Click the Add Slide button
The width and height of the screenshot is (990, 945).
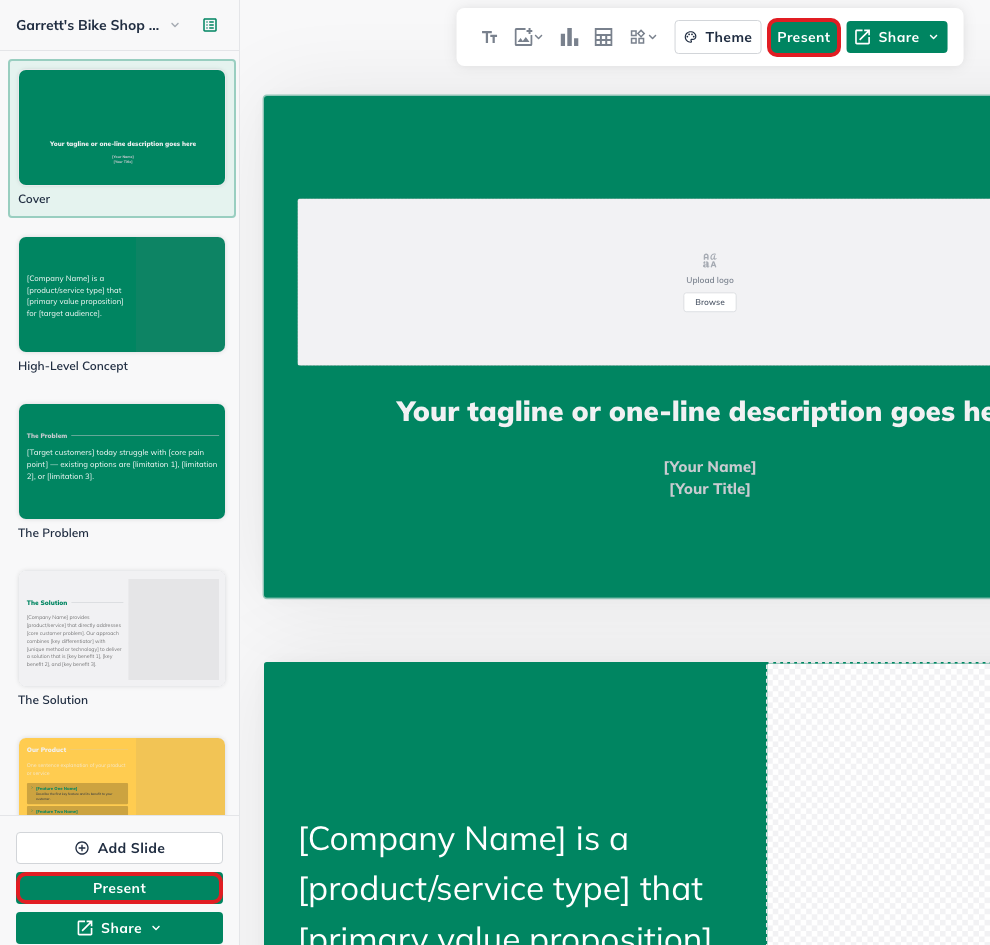pos(119,848)
